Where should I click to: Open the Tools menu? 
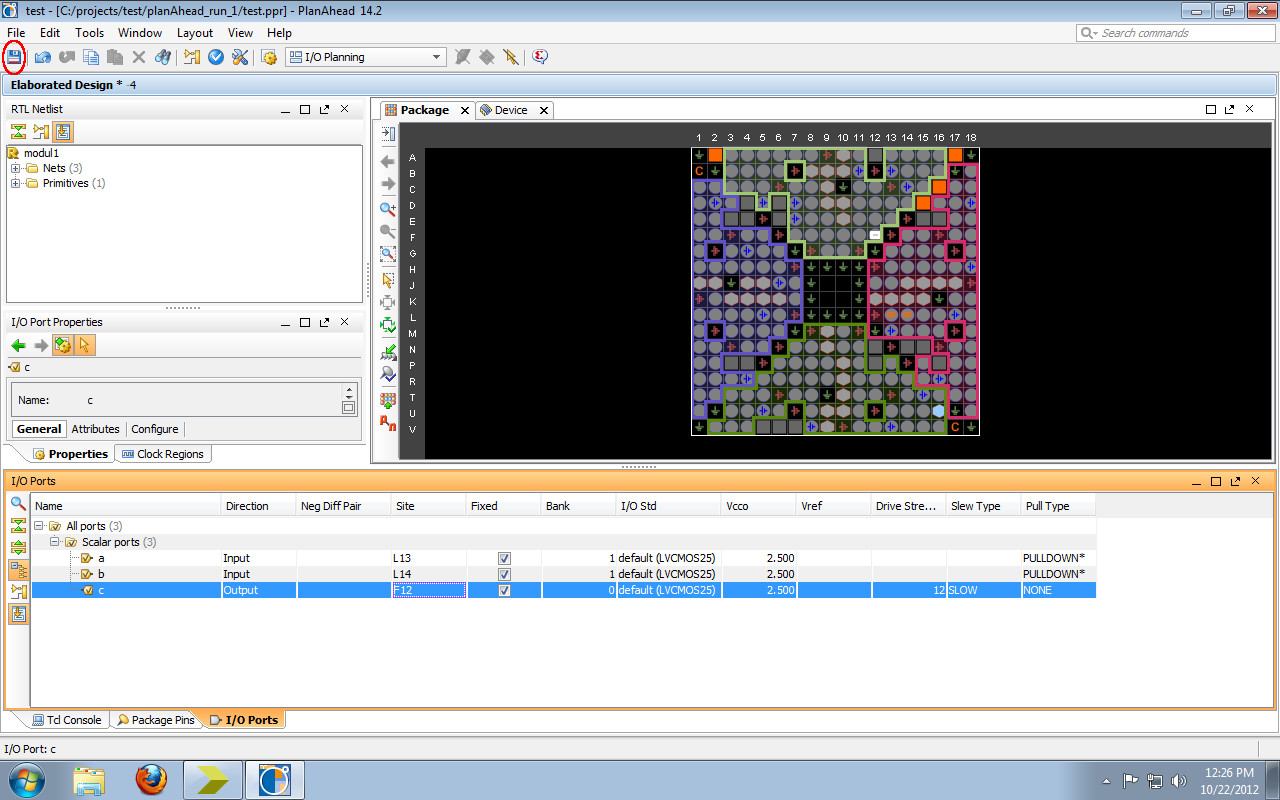pyautogui.click(x=89, y=32)
